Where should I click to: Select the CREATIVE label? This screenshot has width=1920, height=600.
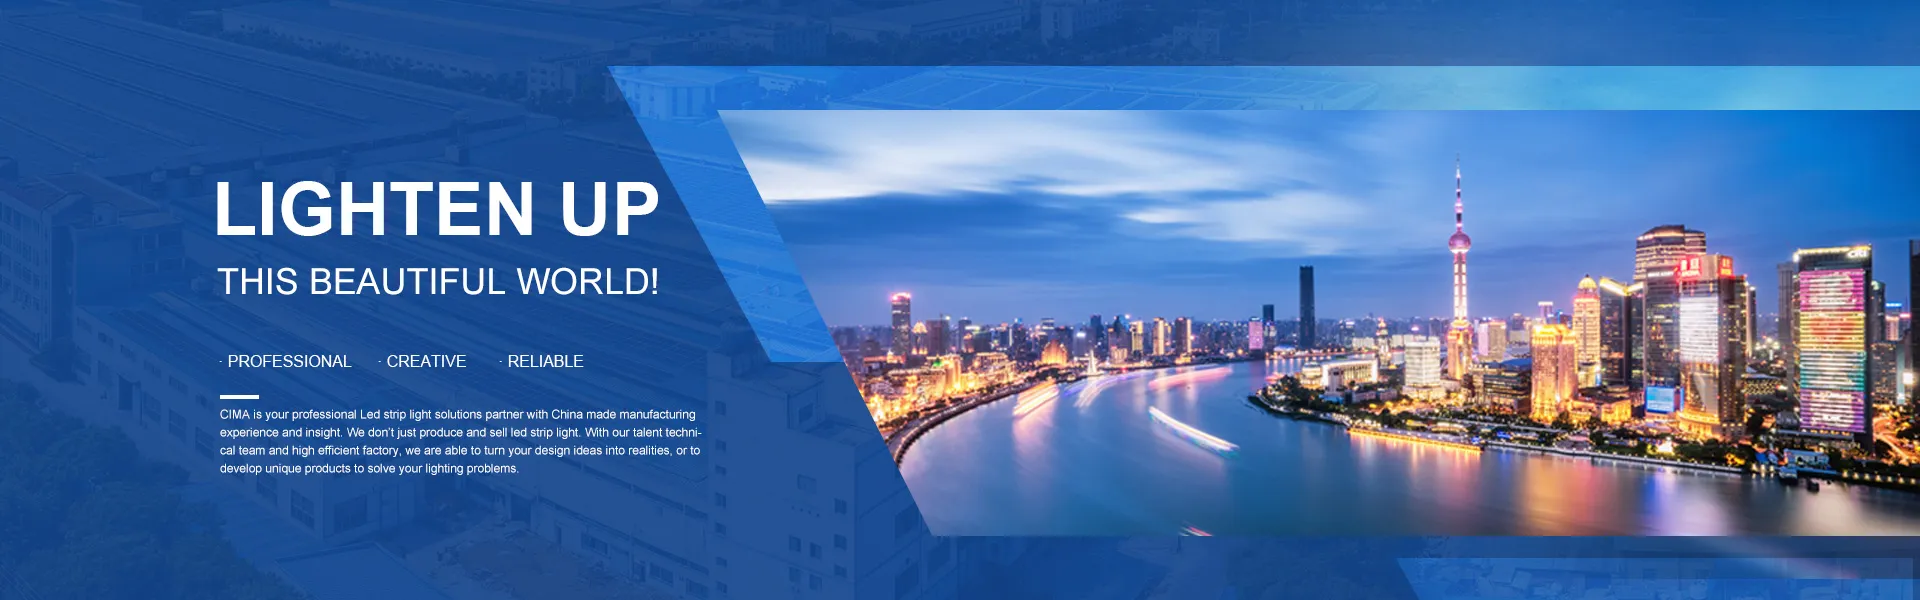tap(426, 361)
